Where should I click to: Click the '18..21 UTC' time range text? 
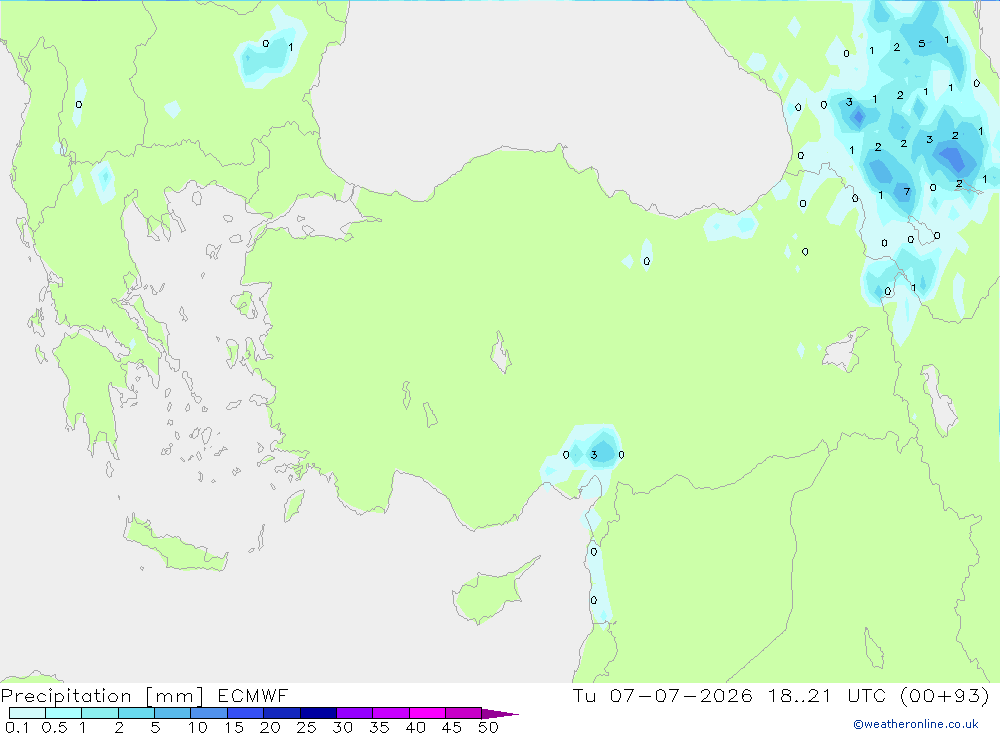[x=827, y=695]
